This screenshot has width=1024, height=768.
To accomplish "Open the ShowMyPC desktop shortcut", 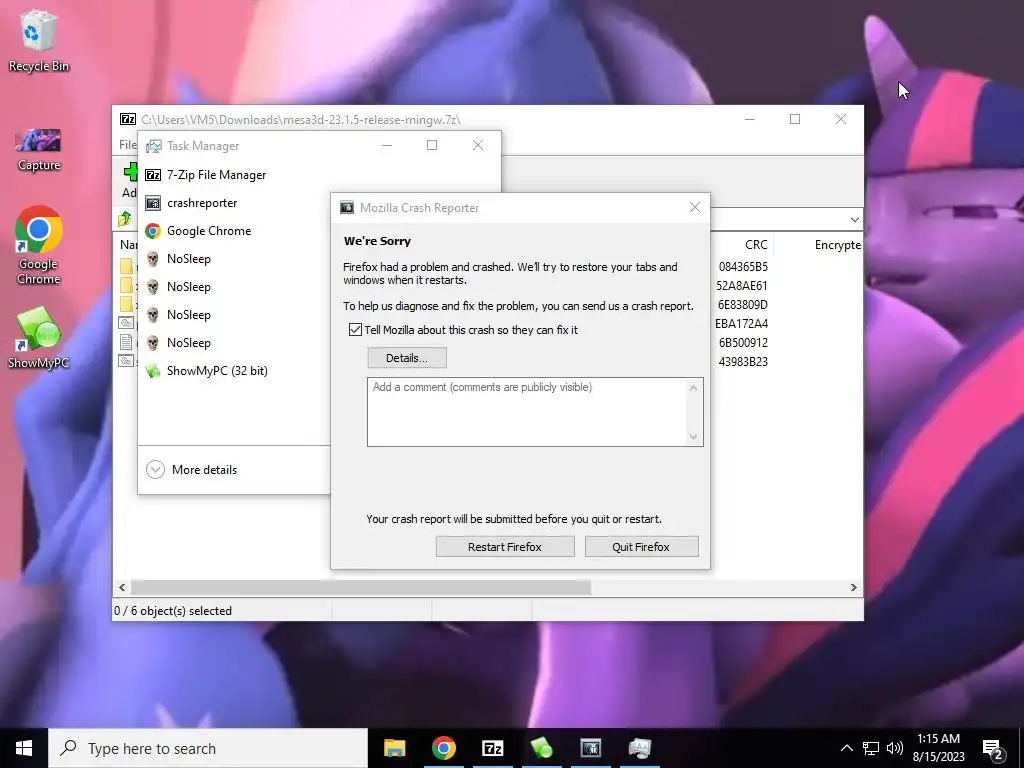I will (39, 338).
